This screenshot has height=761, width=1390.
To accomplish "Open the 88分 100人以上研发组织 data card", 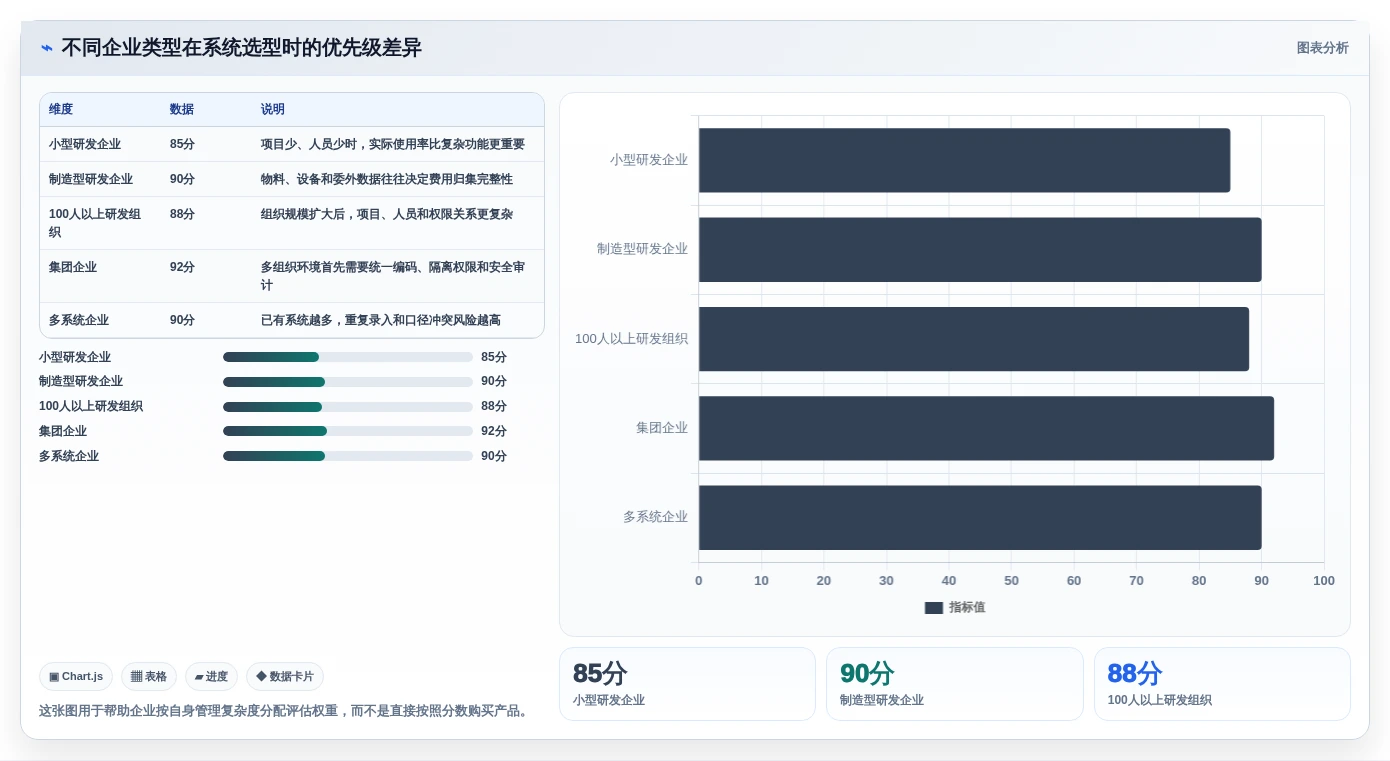I will [x=1222, y=684].
